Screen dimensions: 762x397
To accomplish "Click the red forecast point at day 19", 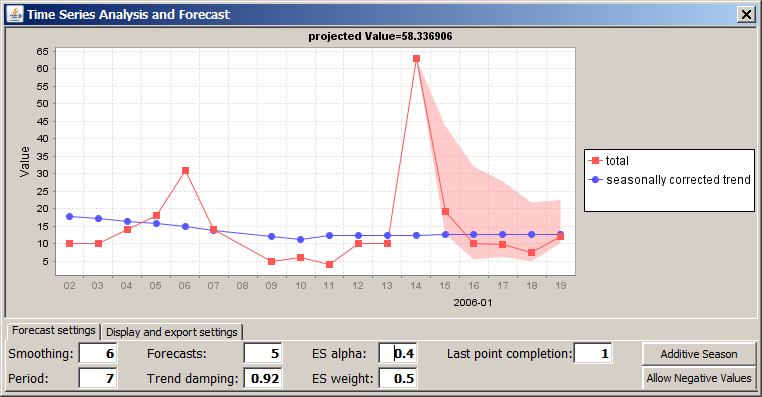I will point(560,236).
